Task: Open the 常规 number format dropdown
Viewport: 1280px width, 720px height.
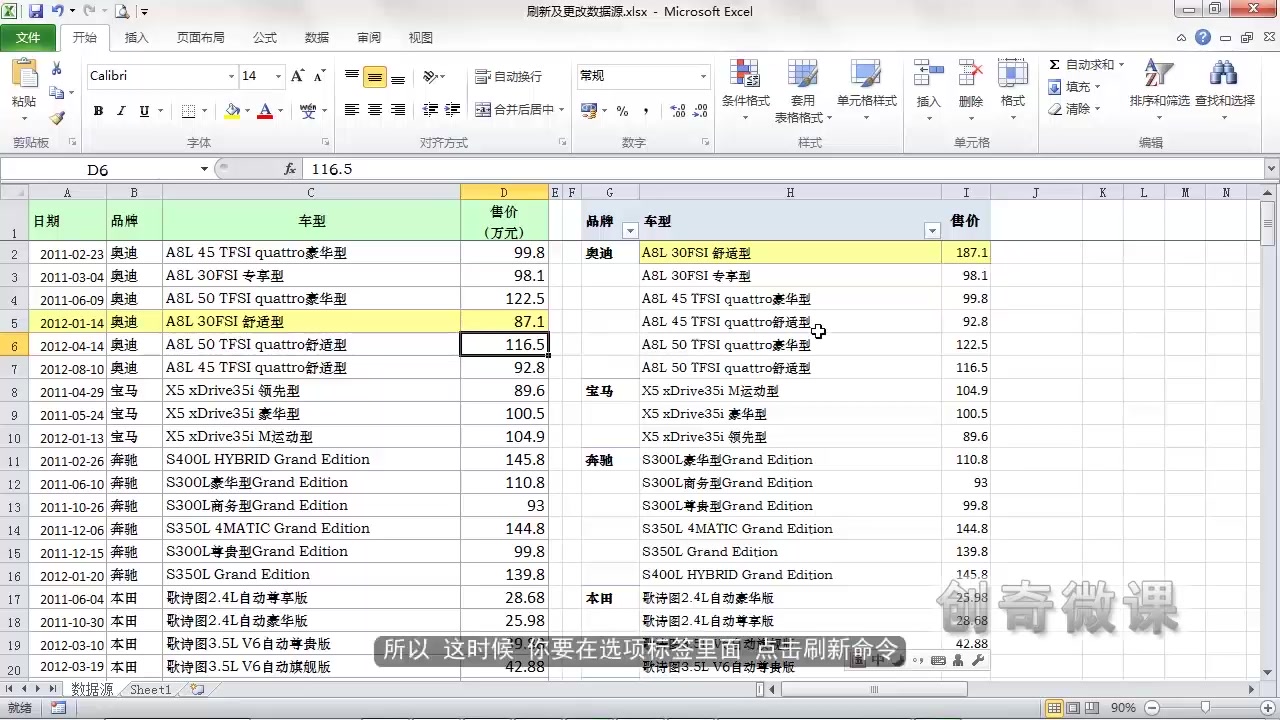Action: (x=702, y=76)
